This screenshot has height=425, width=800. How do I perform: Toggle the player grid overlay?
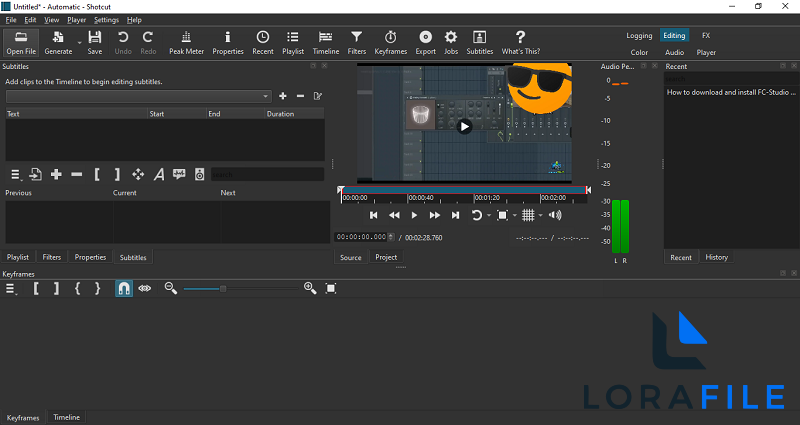pos(528,215)
